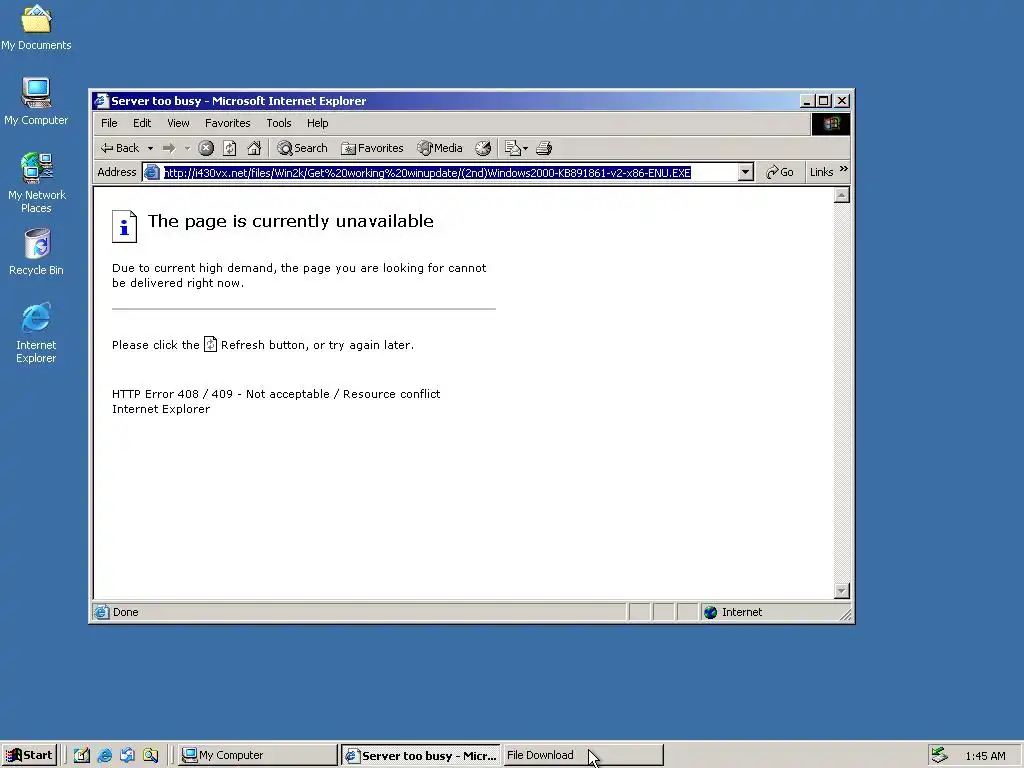This screenshot has width=1024, height=768.
Task: Click the Edit toolbar icon
Action: (x=513, y=148)
